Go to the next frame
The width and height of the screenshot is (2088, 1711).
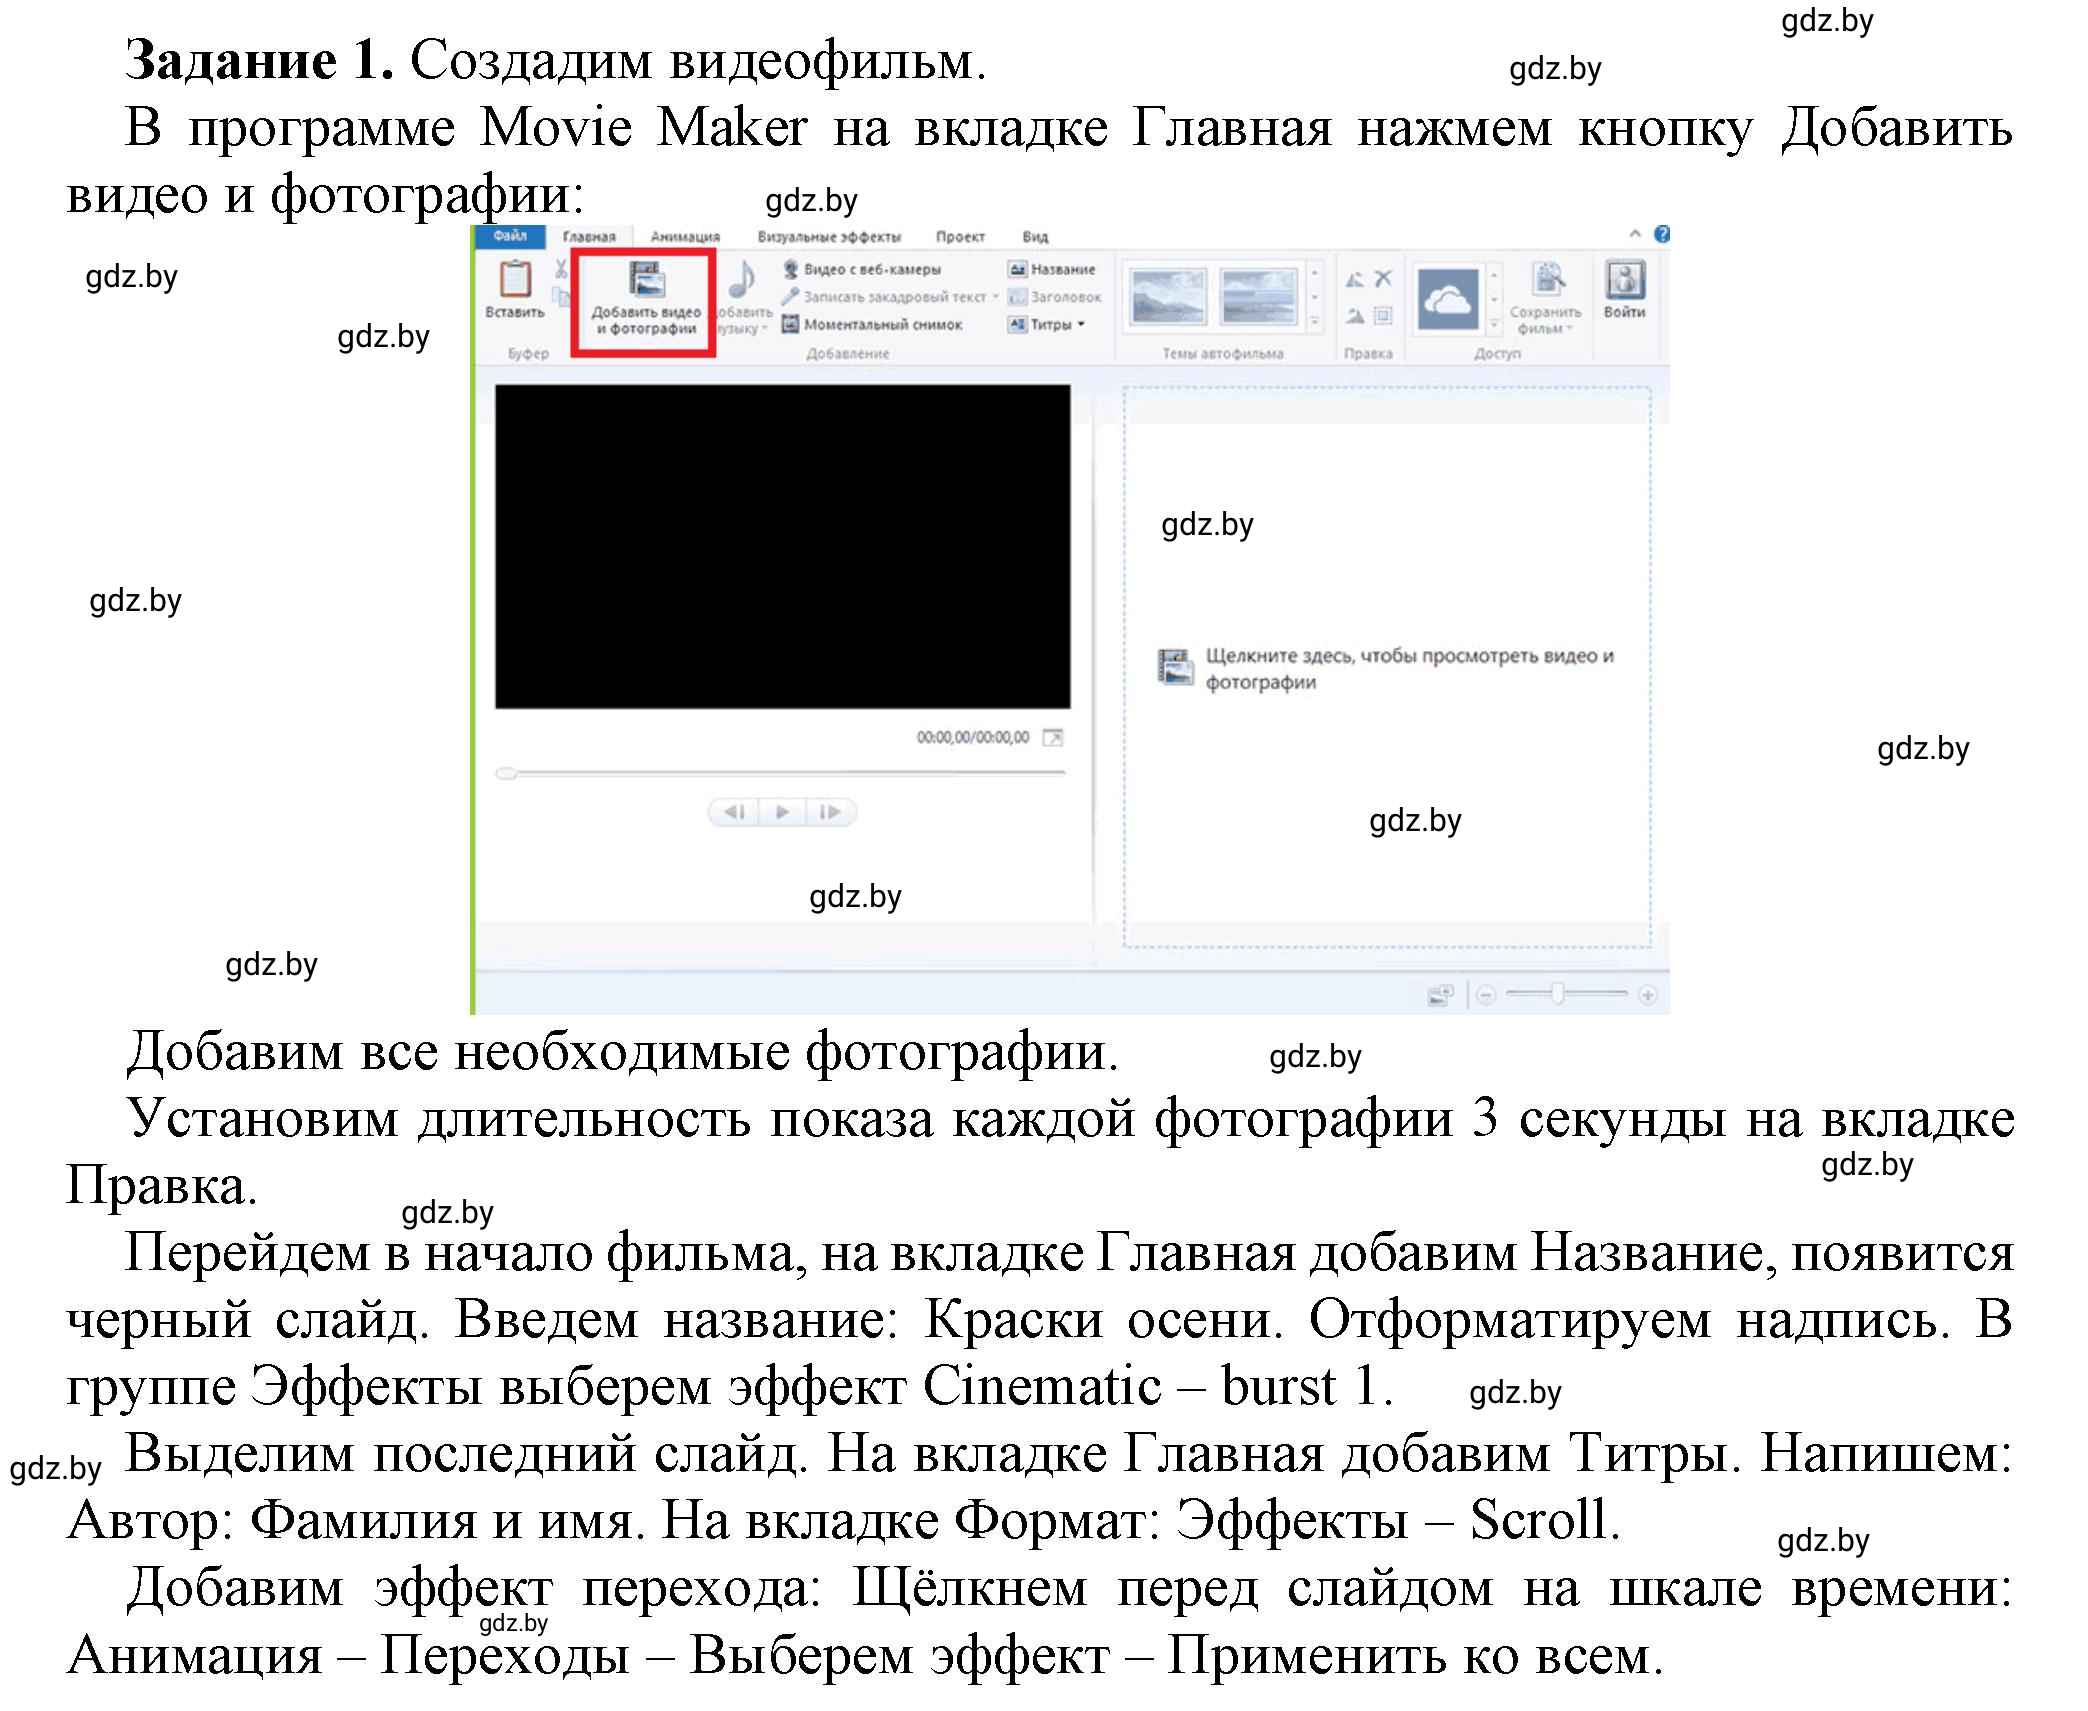point(830,811)
